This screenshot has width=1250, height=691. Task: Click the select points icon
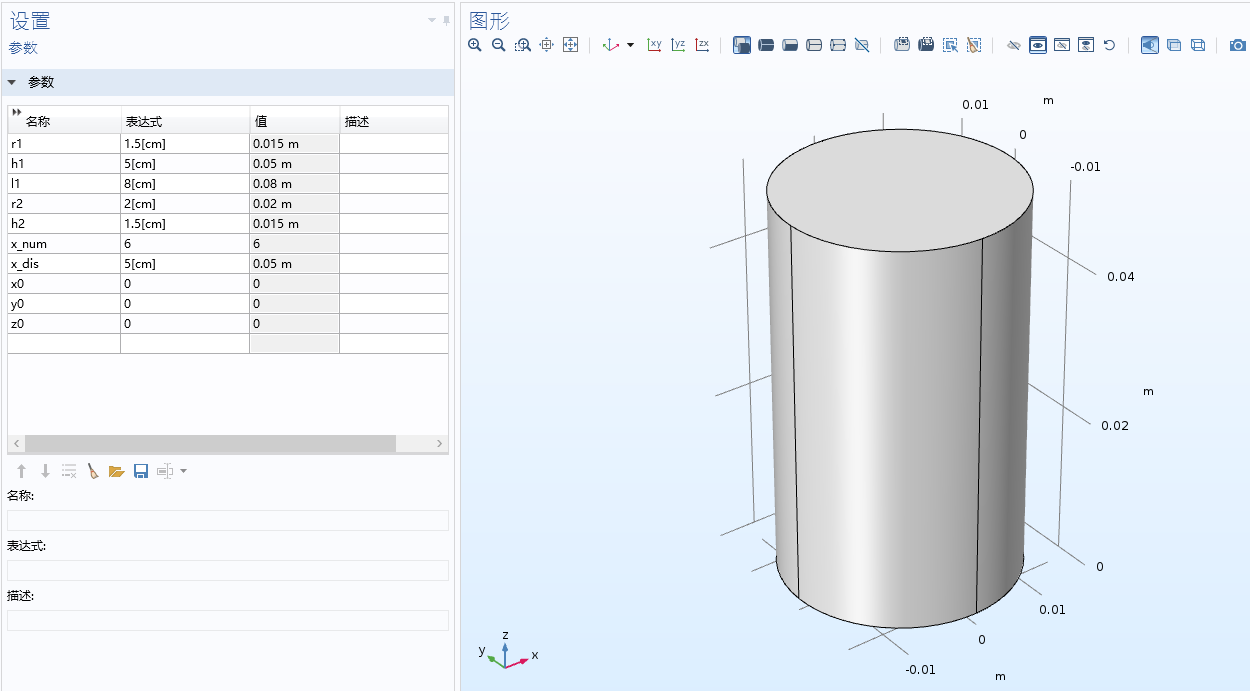pos(814,45)
